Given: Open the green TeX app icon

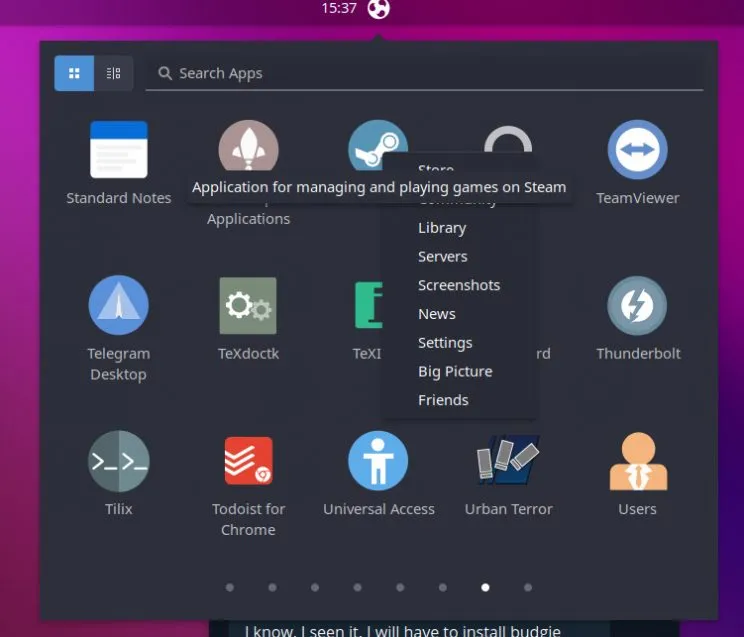Looking at the screenshot, I should click(x=369, y=305).
